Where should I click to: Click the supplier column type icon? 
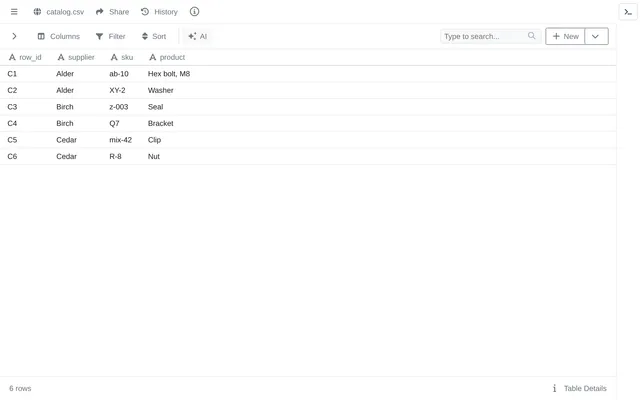[61, 58]
